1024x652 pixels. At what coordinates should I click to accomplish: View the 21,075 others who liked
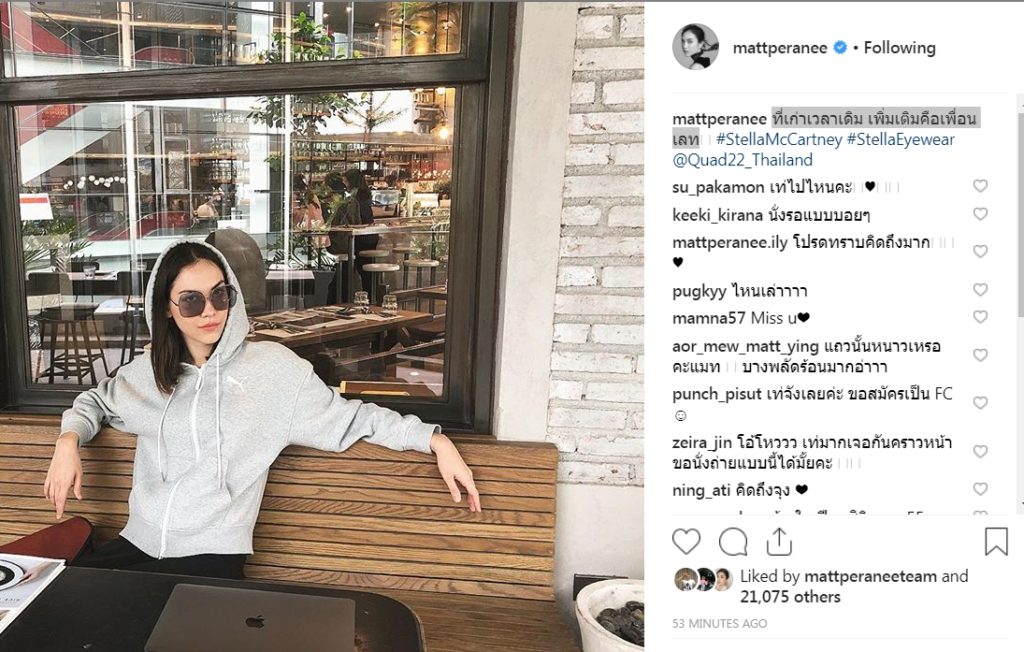790,596
